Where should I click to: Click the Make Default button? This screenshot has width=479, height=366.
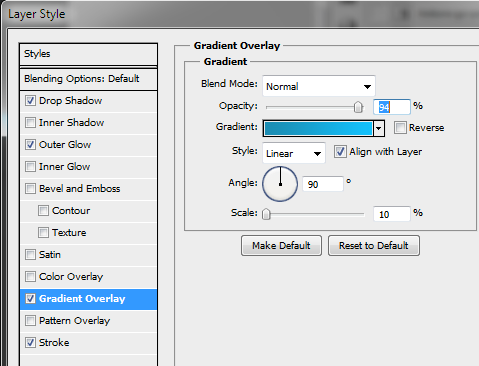click(281, 246)
